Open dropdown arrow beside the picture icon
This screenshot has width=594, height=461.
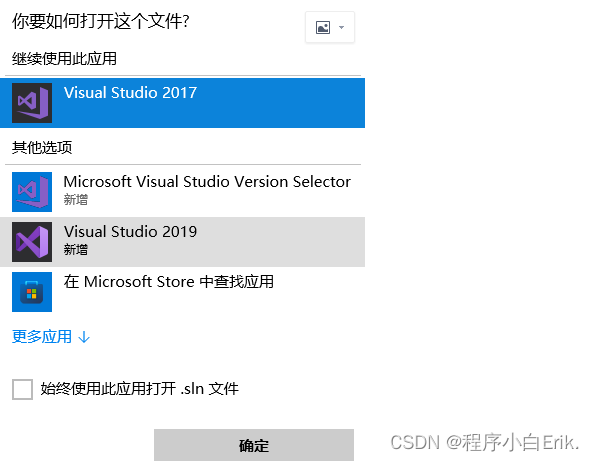point(341,27)
